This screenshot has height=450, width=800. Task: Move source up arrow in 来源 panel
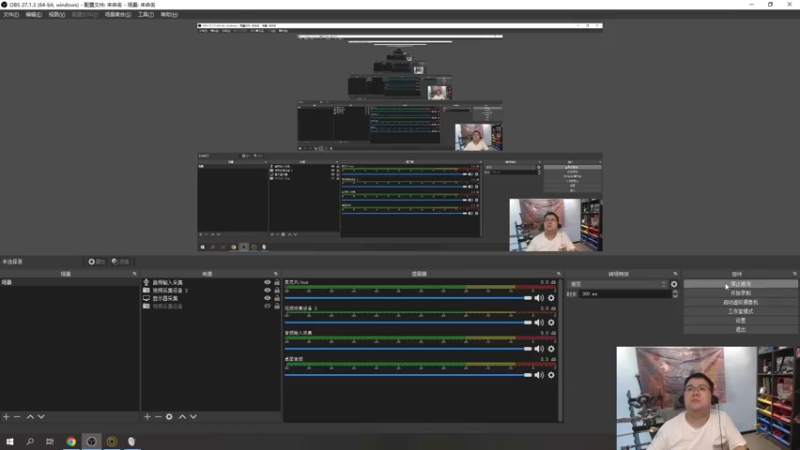pyautogui.click(x=182, y=417)
